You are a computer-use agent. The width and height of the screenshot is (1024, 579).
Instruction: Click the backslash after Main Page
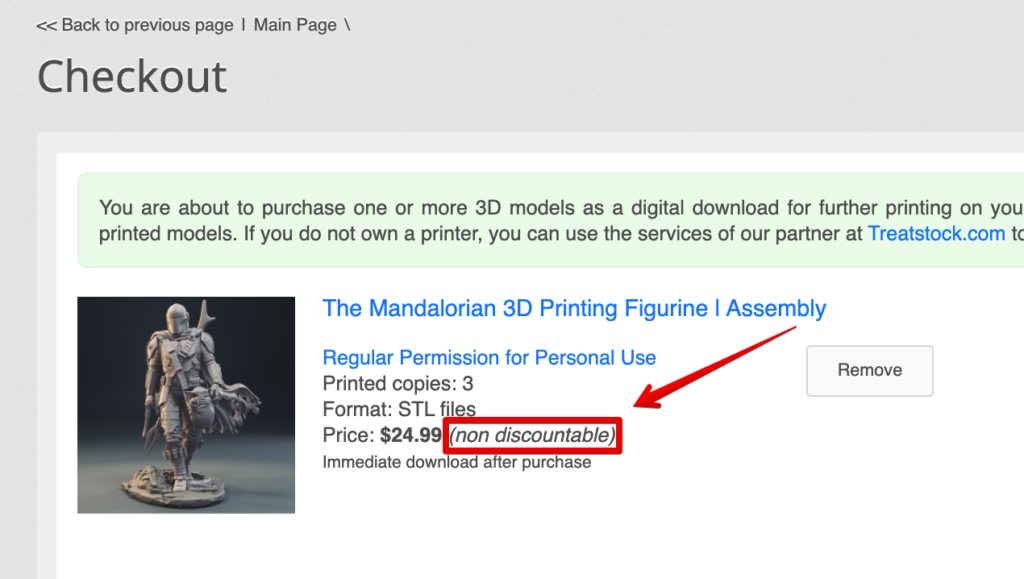347,25
